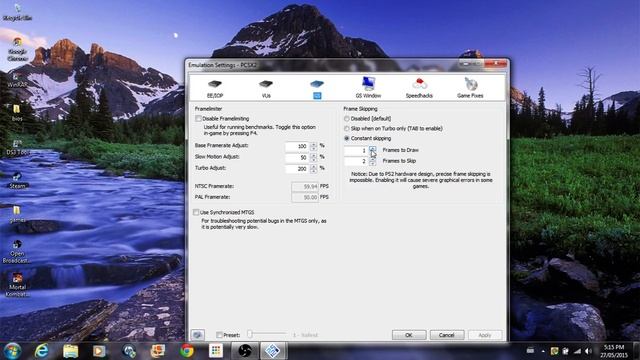Image resolution: width=640 pixels, height=360 pixels.
Task: Select the Steam desktop shortcut
Action: tap(17, 180)
